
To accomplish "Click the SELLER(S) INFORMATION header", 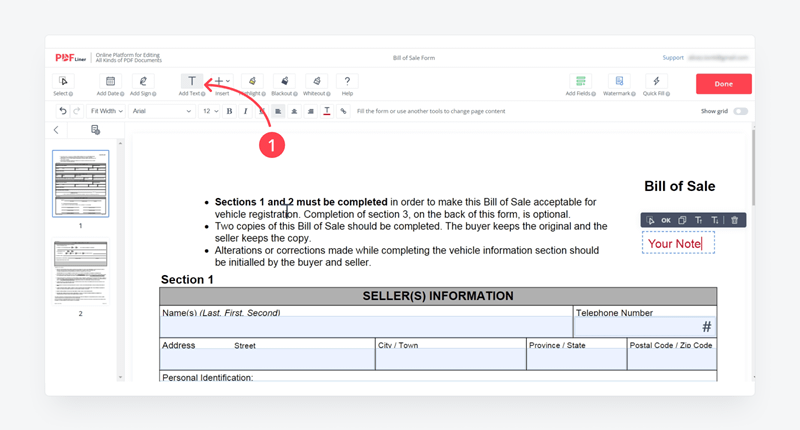I will click(438, 296).
